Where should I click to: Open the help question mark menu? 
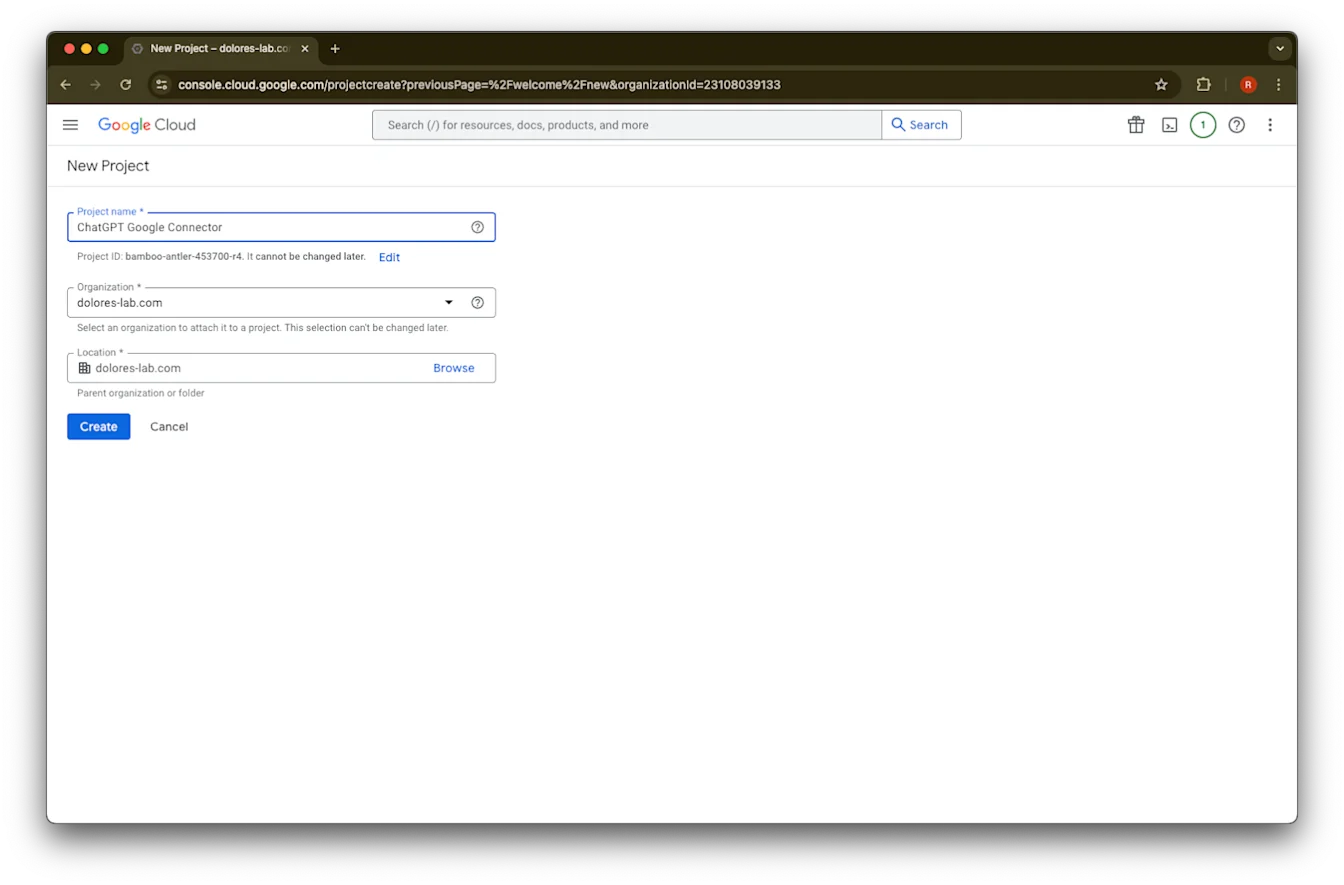pos(1236,125)
